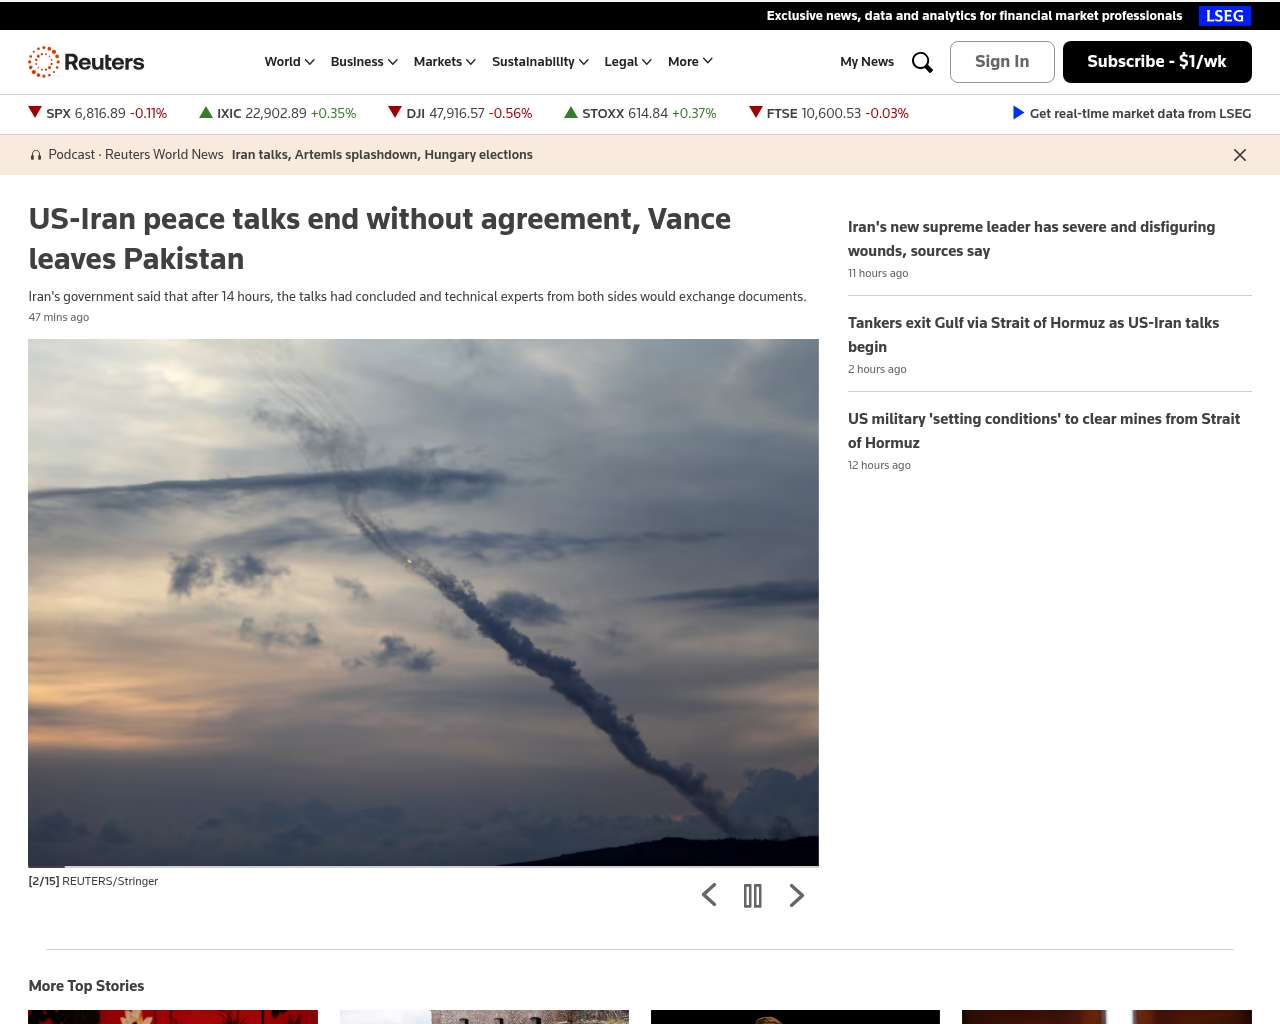The height and width of the screenshot is (1024, 1280).
Task: Click the headphones podcast icon
Action: (x=36, y=155)
